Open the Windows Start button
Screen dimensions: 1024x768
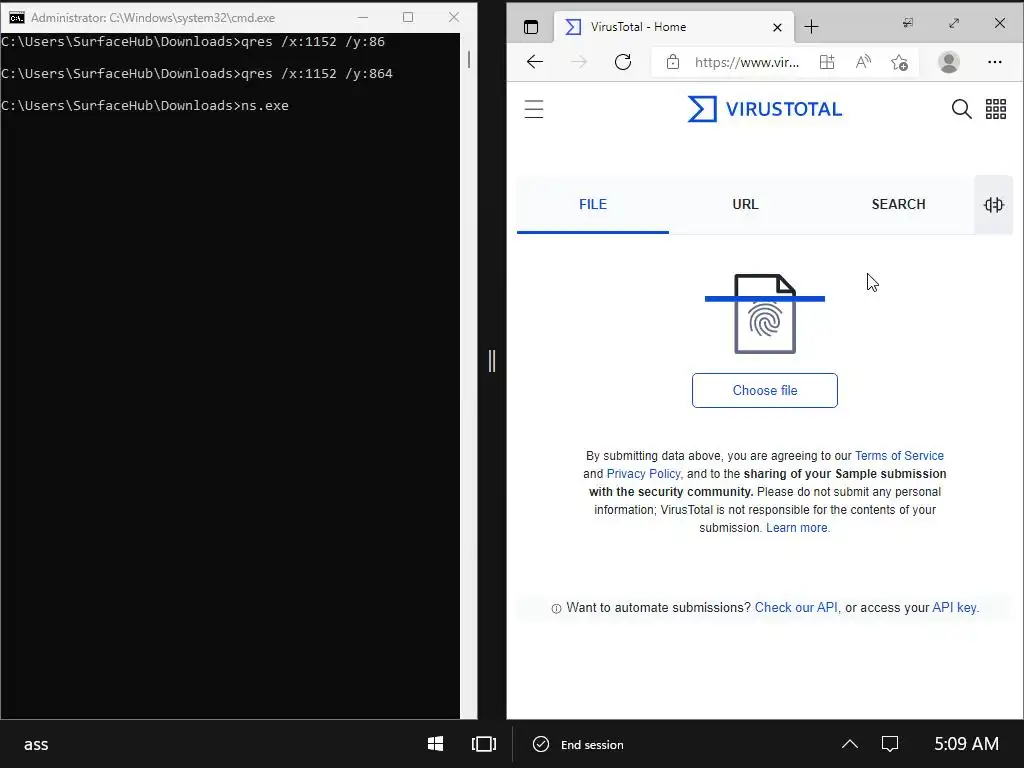436,744
